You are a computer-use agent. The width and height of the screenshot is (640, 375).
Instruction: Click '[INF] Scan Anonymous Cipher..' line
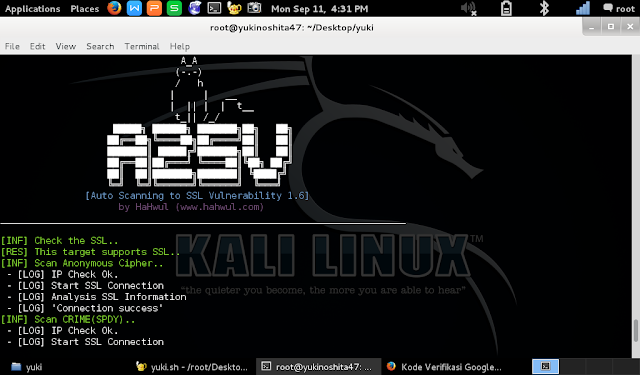point(82,263)
